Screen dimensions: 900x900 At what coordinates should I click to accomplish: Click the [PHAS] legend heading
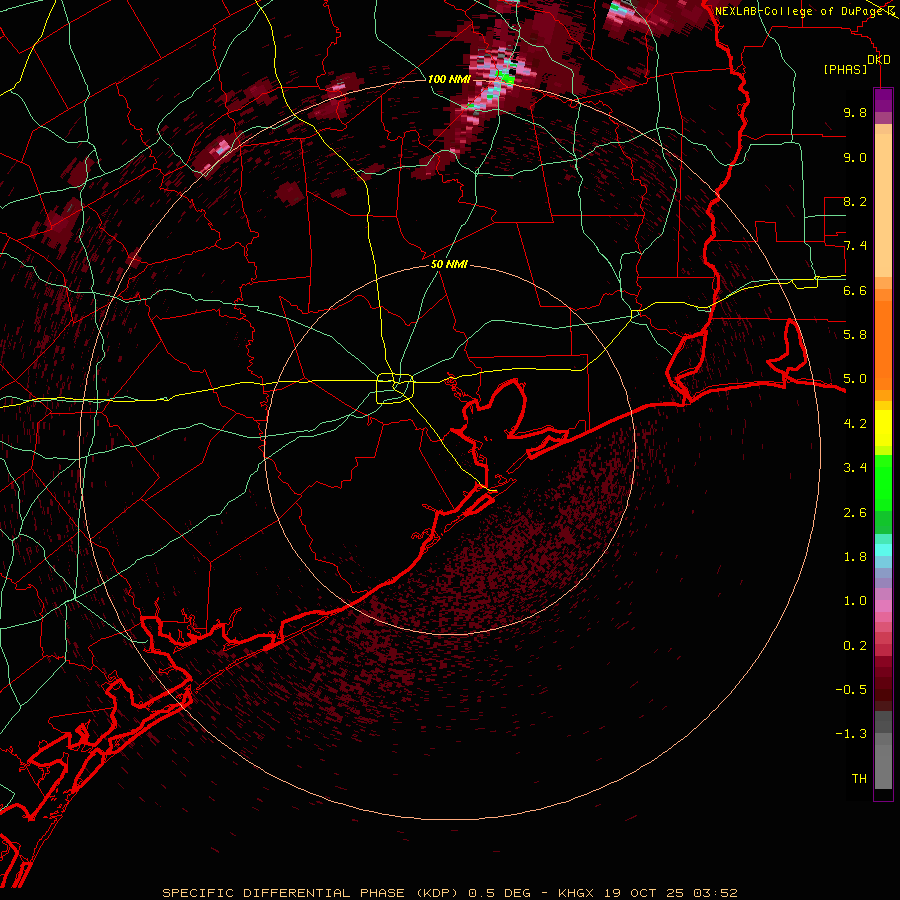pos(845,69)
